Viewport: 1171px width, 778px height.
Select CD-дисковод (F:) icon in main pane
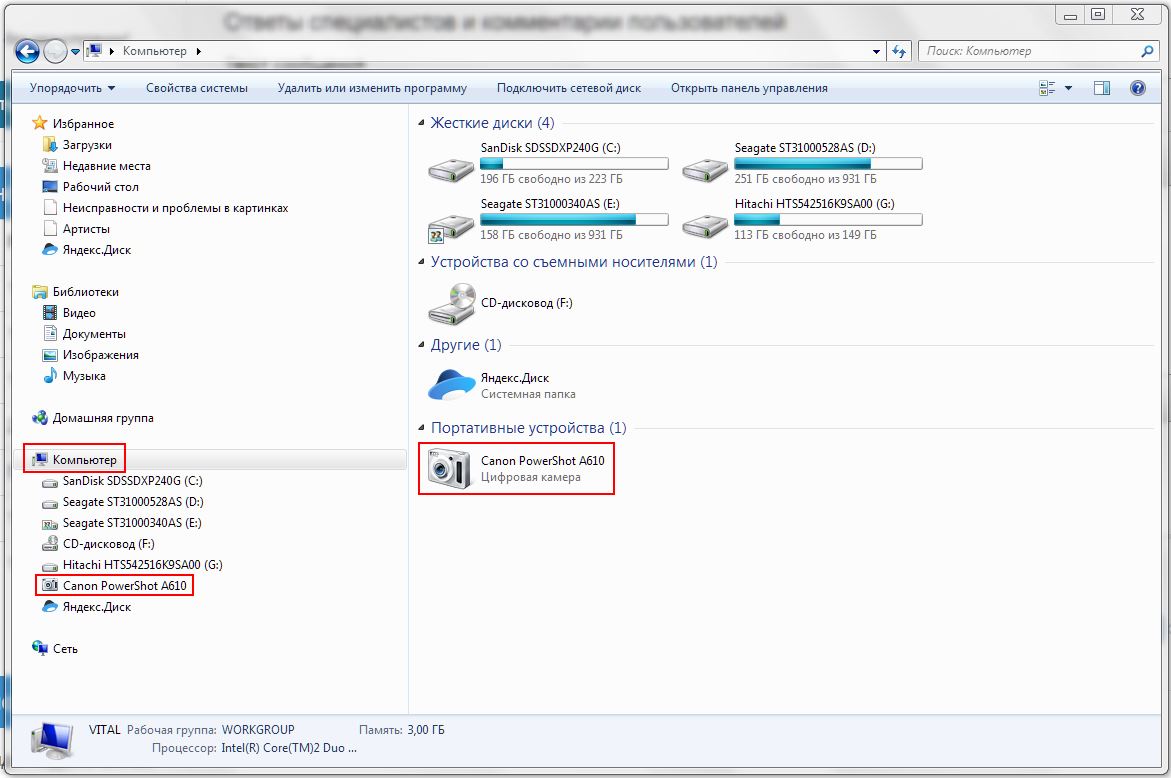(452, 303)
